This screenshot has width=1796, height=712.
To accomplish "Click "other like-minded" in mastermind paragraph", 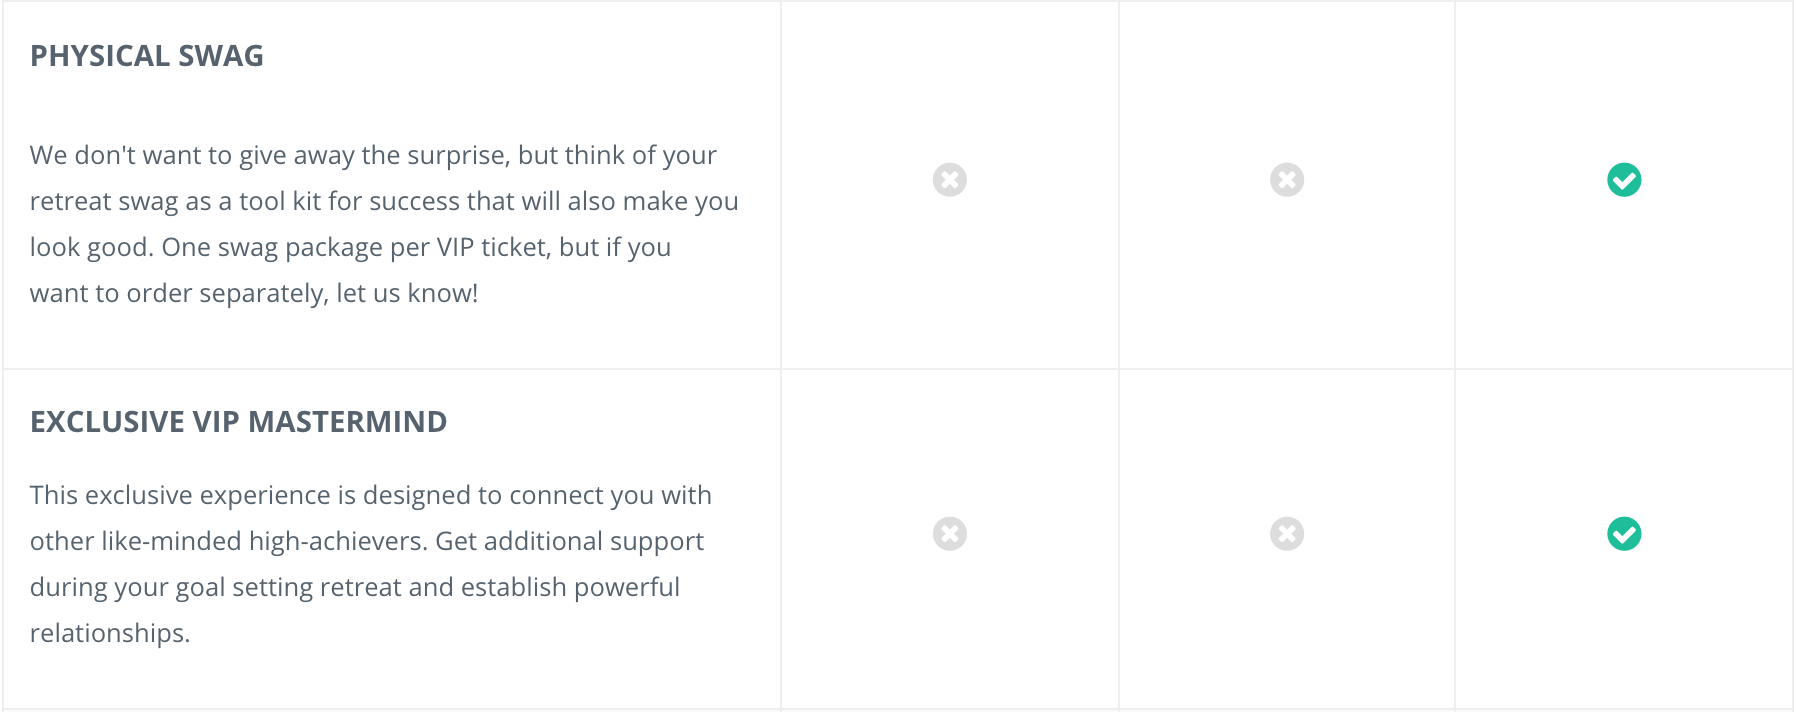I will click(136, 541).
